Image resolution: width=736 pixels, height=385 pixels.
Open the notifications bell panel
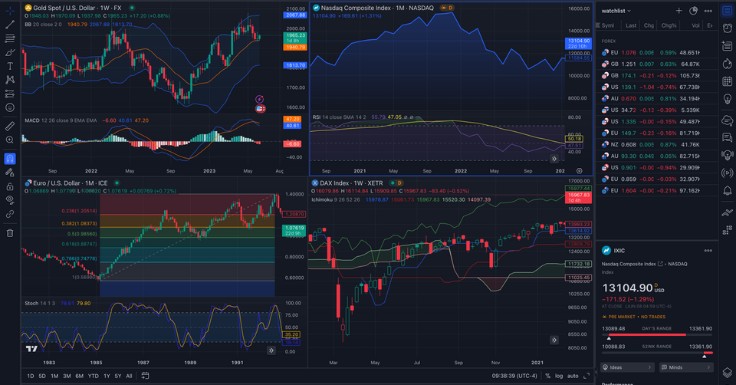tap(727, 191)
